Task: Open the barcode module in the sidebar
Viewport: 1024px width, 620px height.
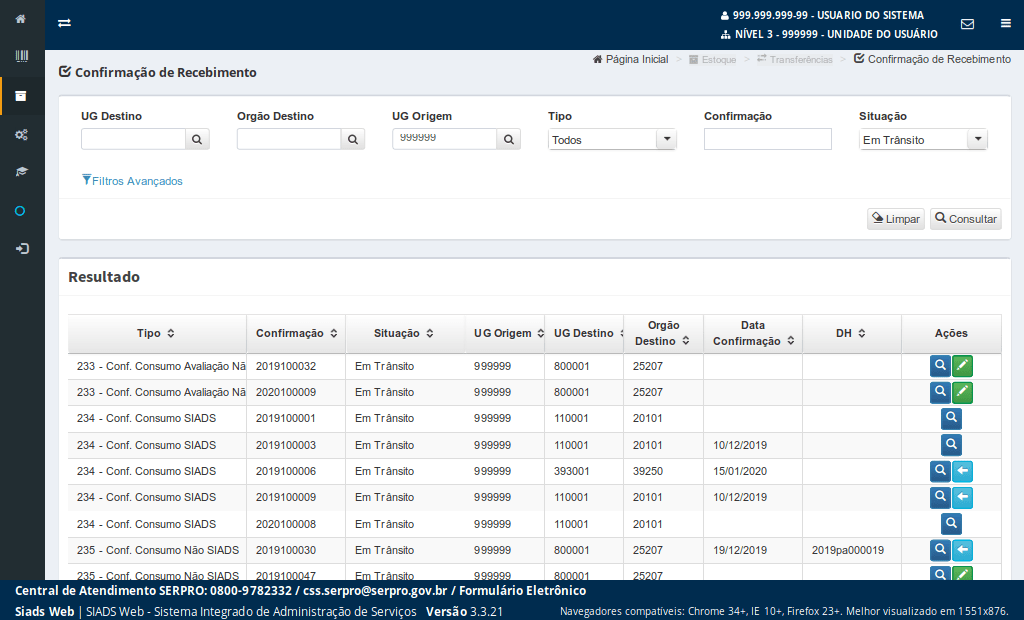Action: coord(22,56)
